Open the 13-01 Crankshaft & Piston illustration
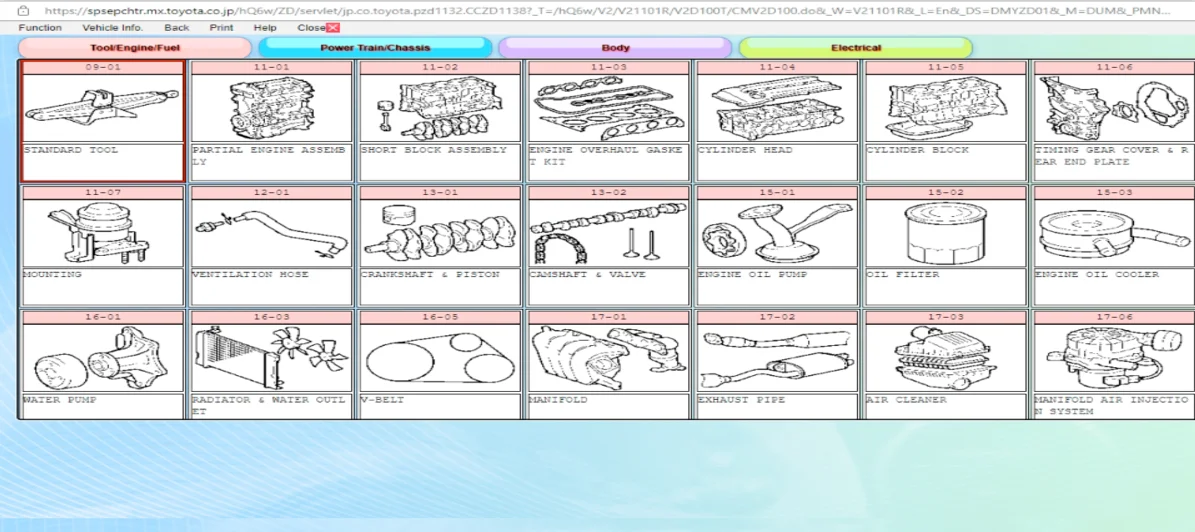The image size is (1195, 532). [x=440, y=232]
